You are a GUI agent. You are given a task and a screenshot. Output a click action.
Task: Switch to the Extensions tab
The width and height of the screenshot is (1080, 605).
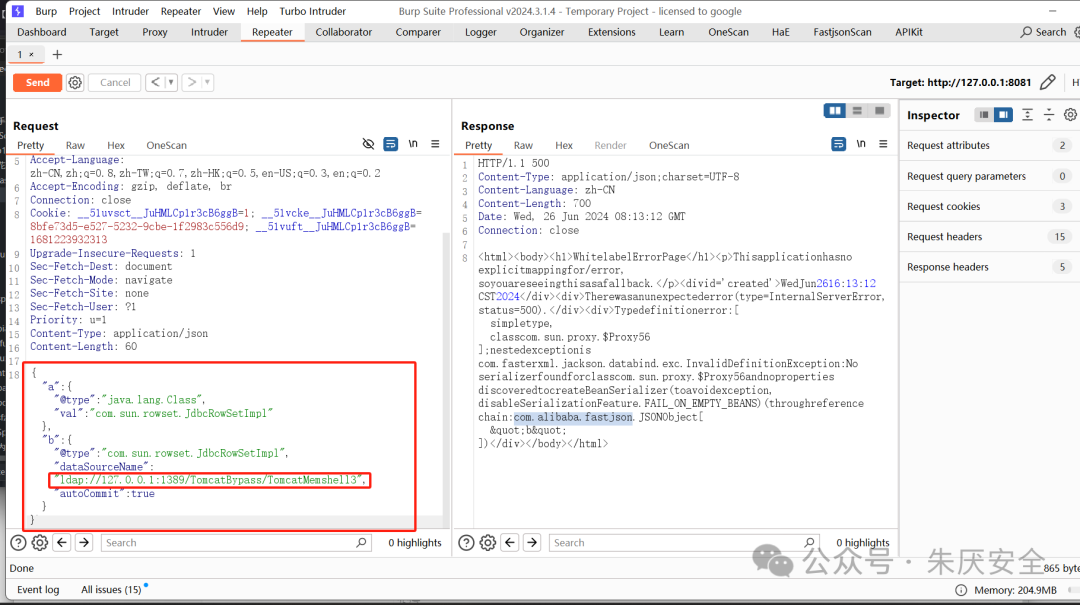pyautogui.click(x=612, y=32)
